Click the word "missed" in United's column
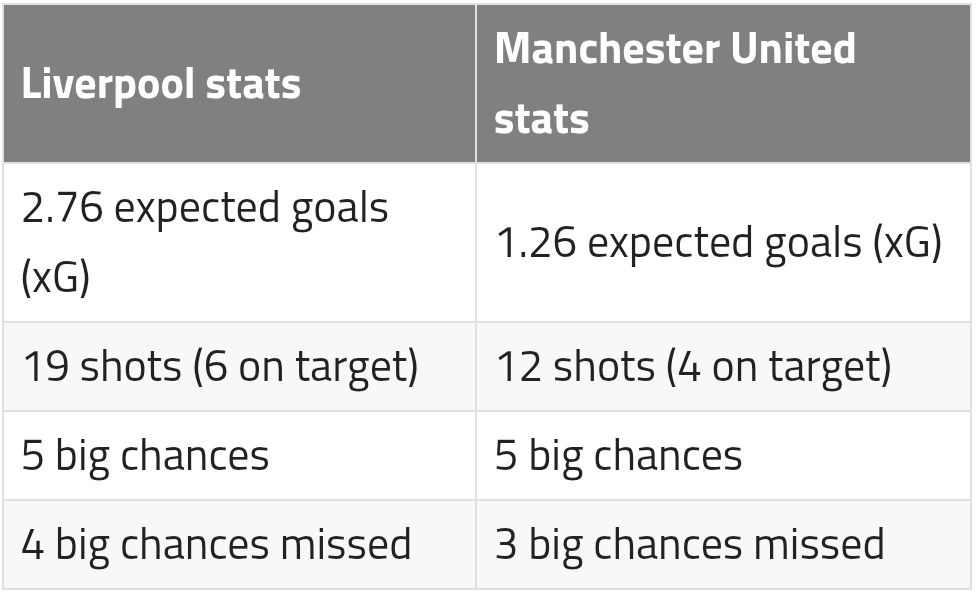978x594 pixels. (818, 544)
